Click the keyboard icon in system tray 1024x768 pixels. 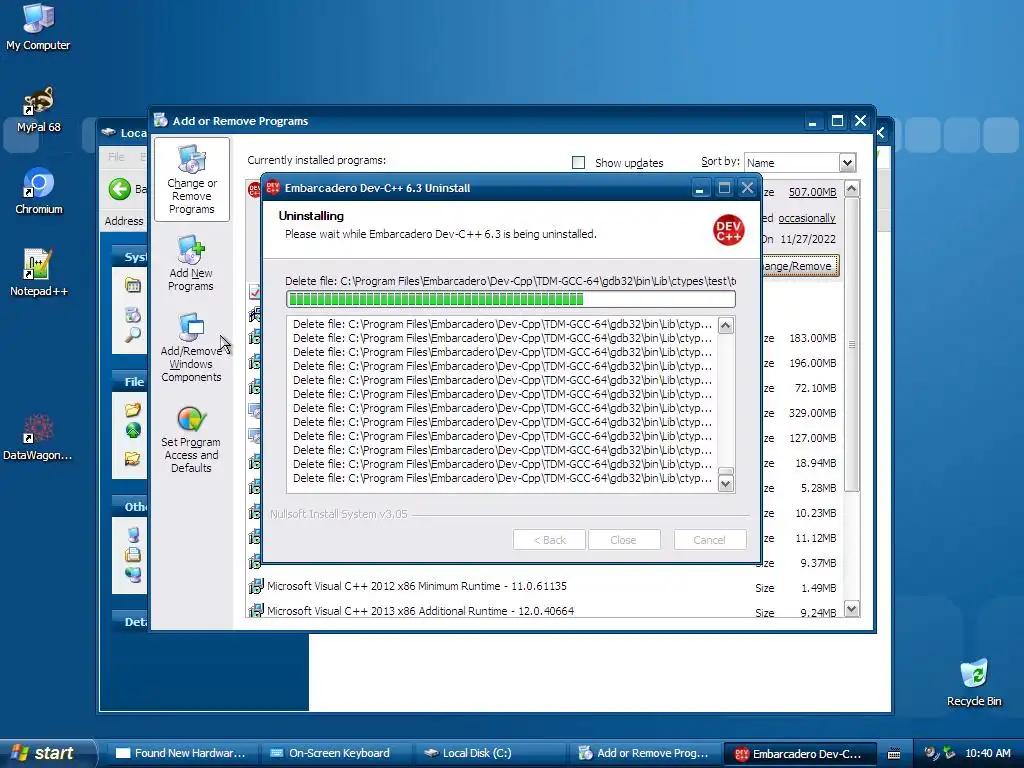(894, 754)
